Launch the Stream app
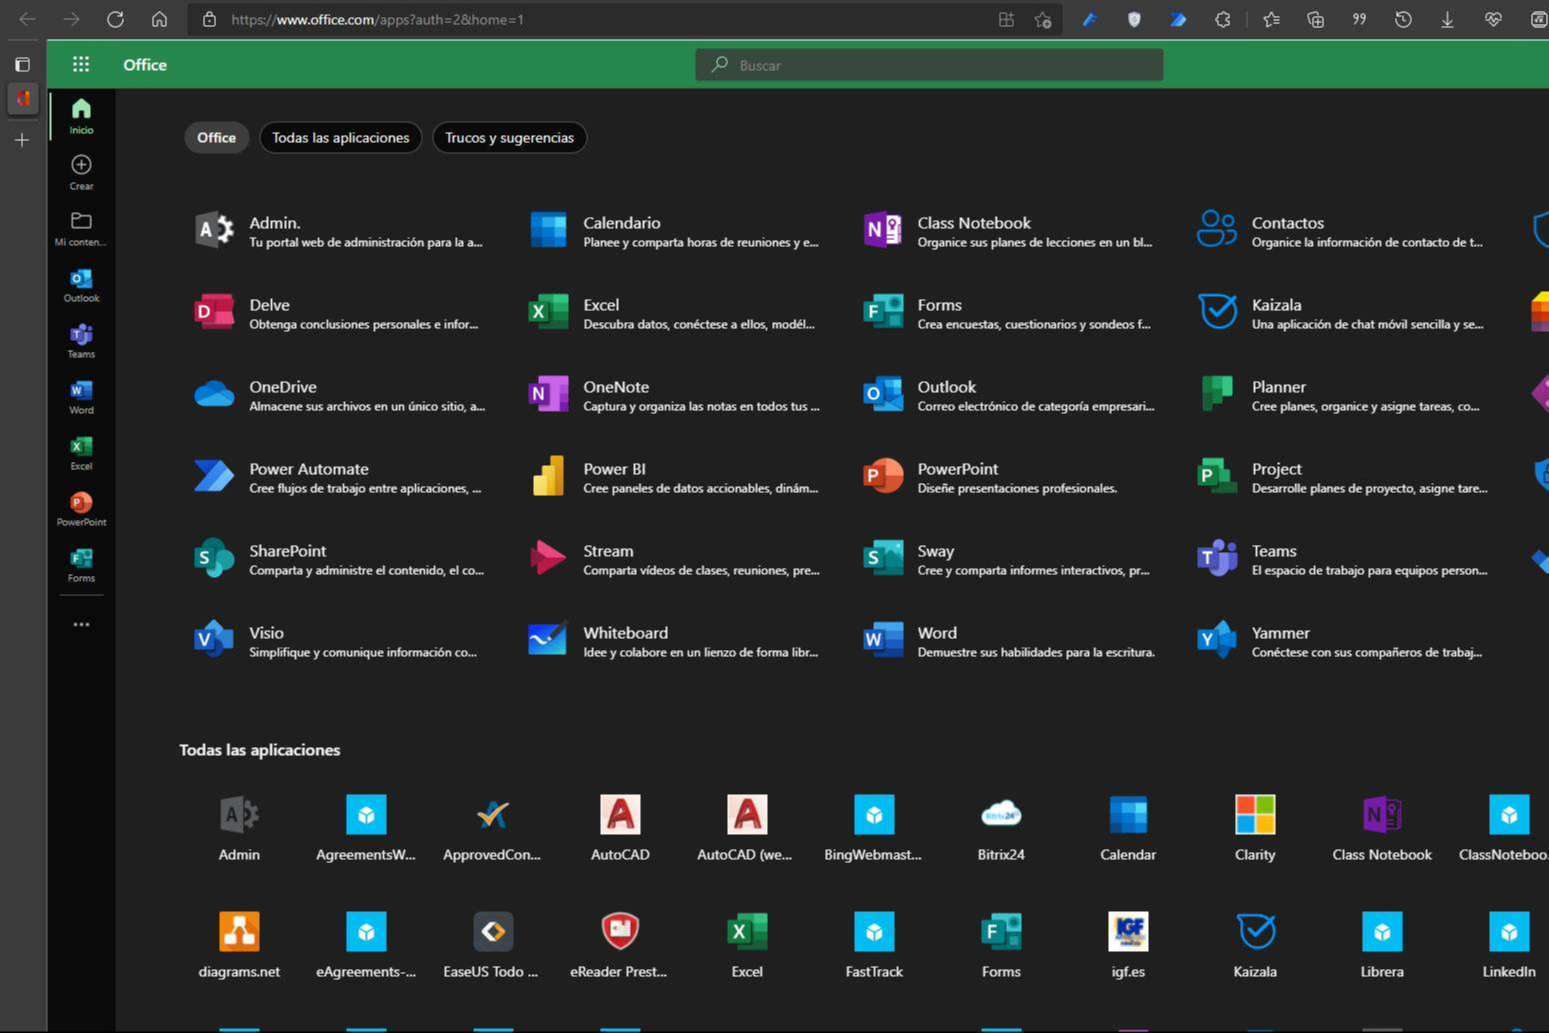Image resolution: width=1549 pixels, height=1033 pixels. 608,559
